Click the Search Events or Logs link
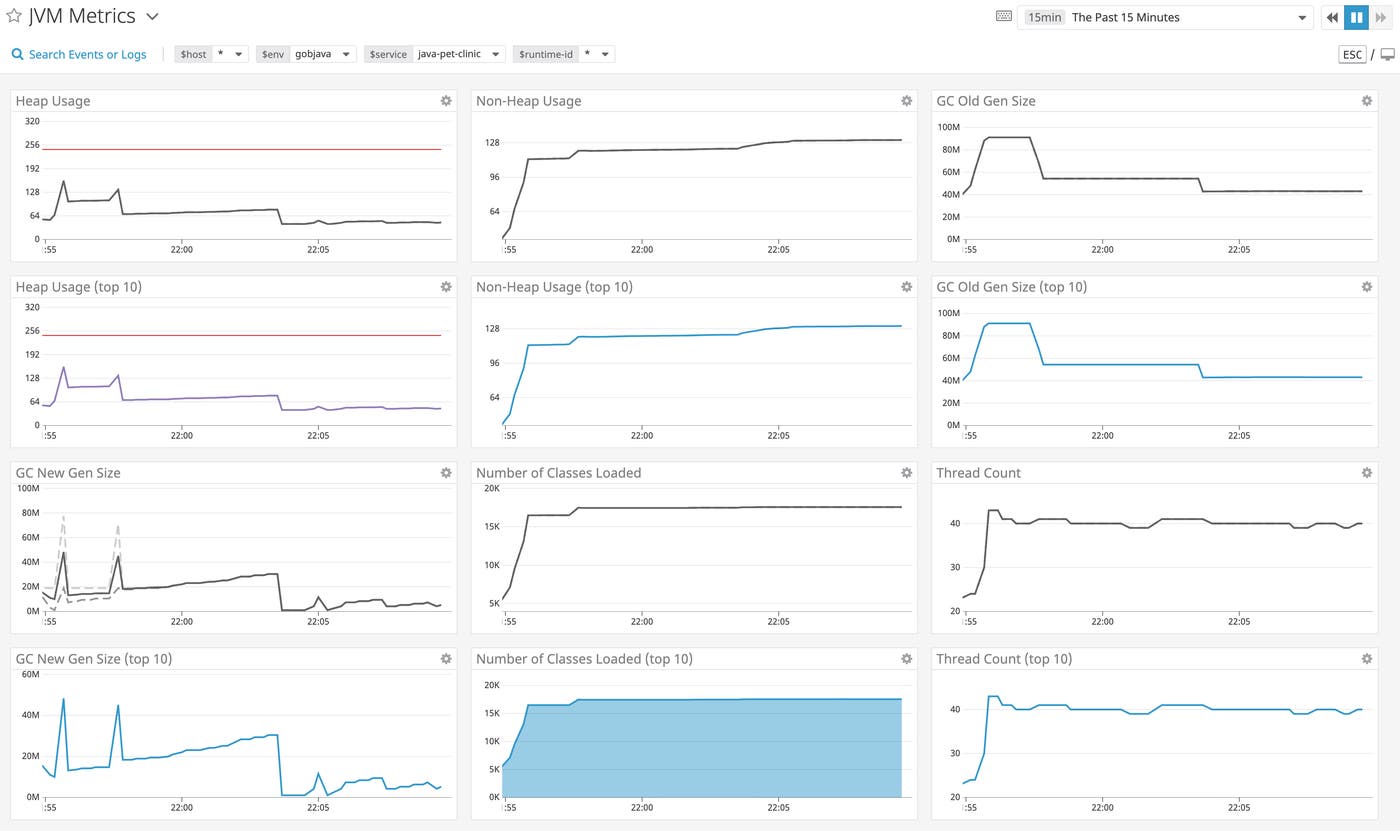The image size is (1400, 831). click(x=86, y=54)
